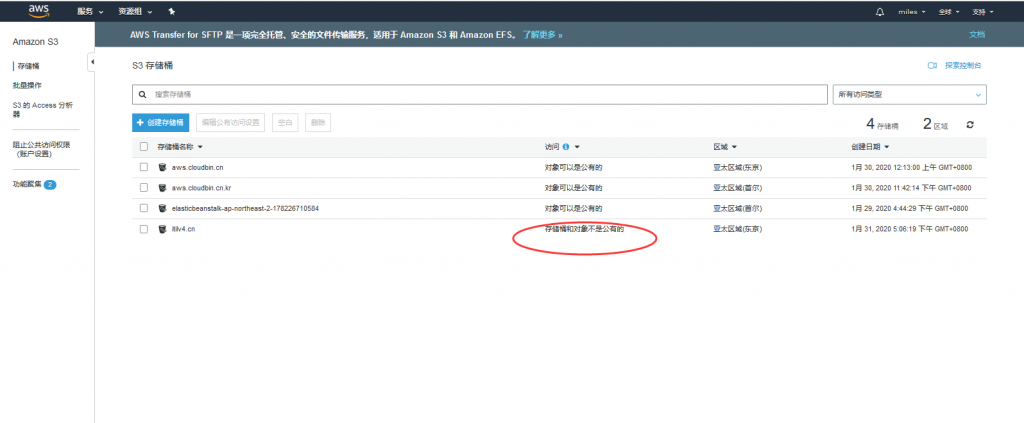The width and height of the screenshot is (1024, 423).
Task: Click bucket icon of itilv4.cn
Action: tap(163, 229)
